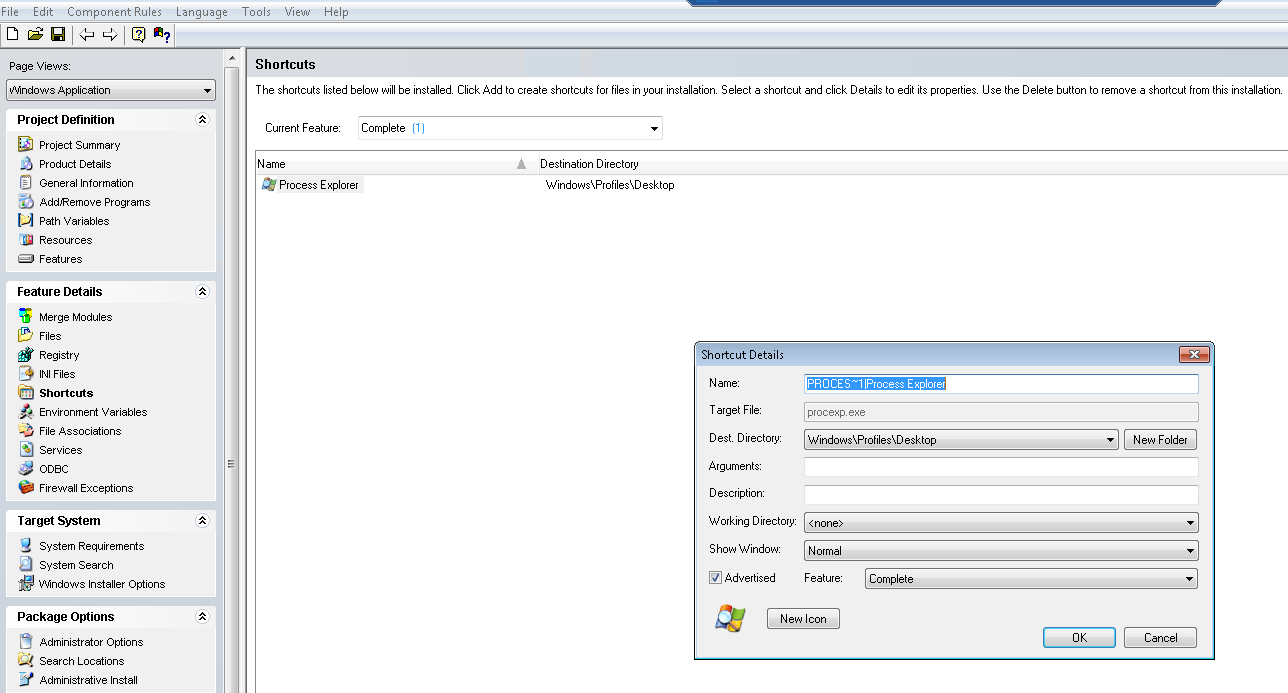The width and height of the screenshot is (1288, 693).
Task: Collapse Package Options section
Action: 202,616
